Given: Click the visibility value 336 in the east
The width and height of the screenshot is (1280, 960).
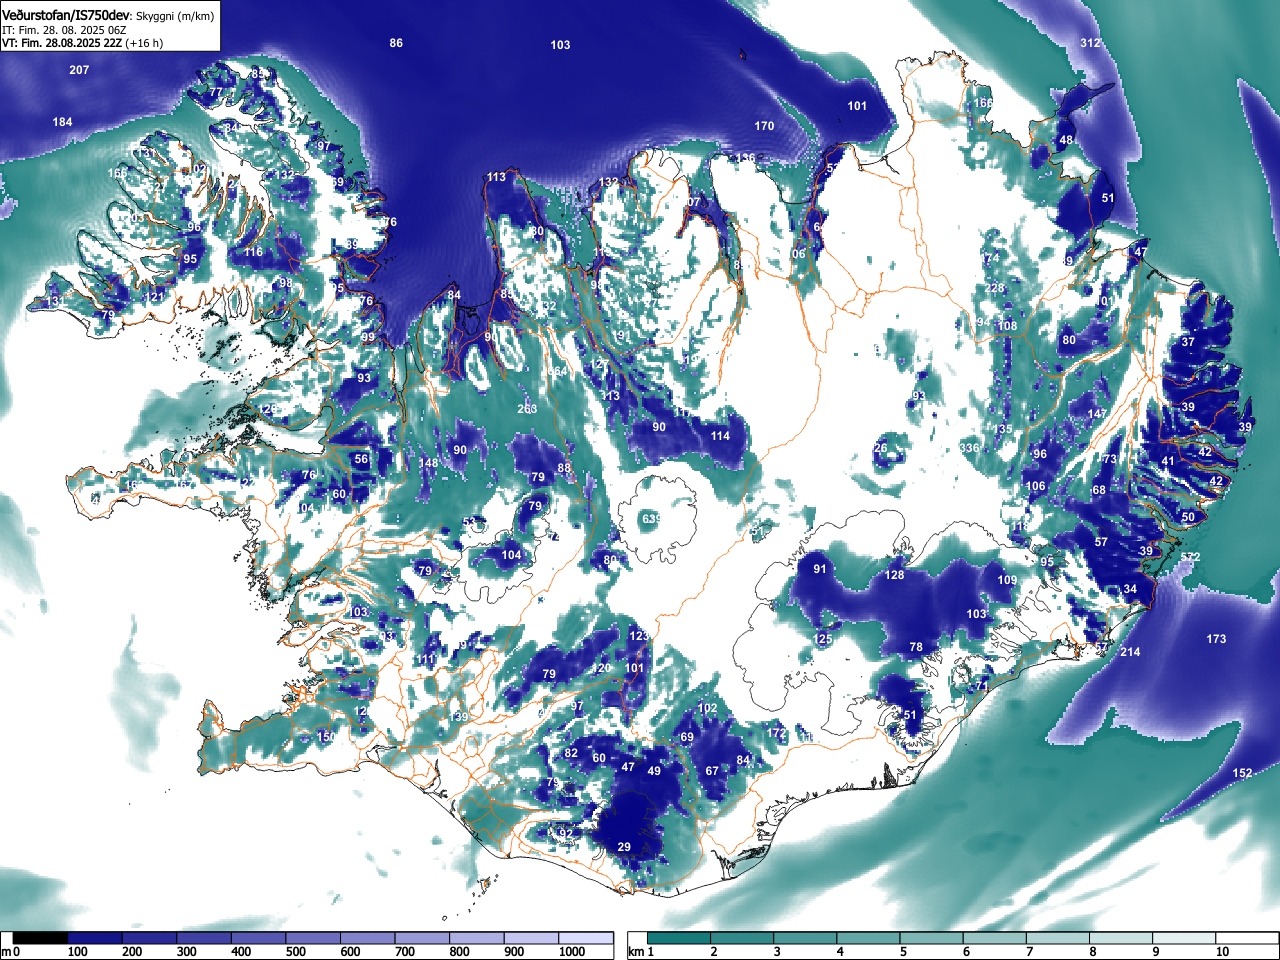Looking at the screenshot, I should (x=969, y=447).
